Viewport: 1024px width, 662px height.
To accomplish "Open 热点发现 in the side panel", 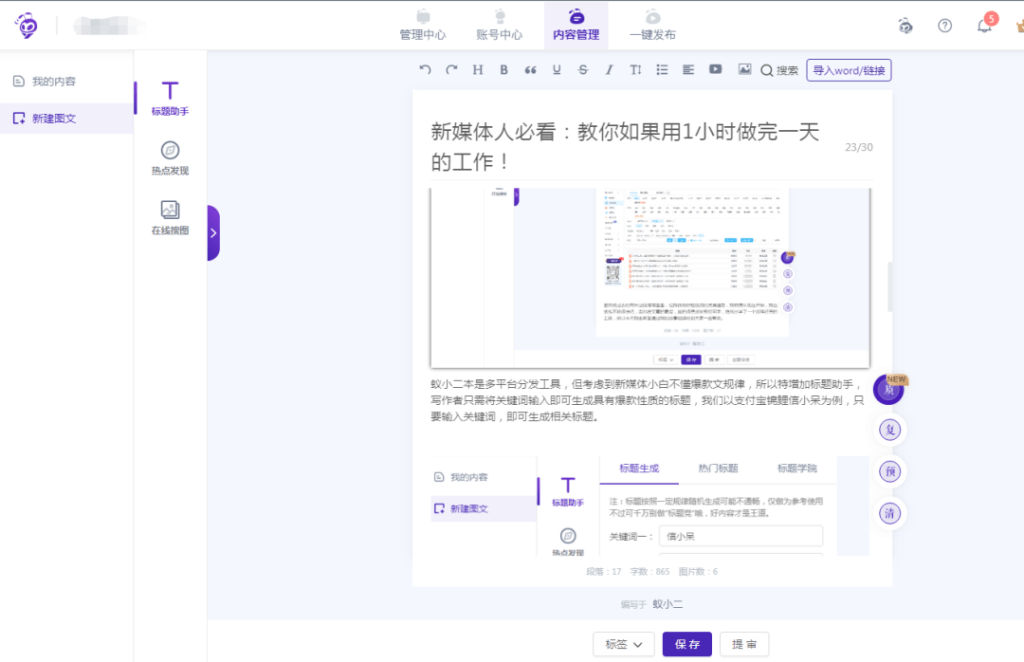I will (x=170, y=158).
